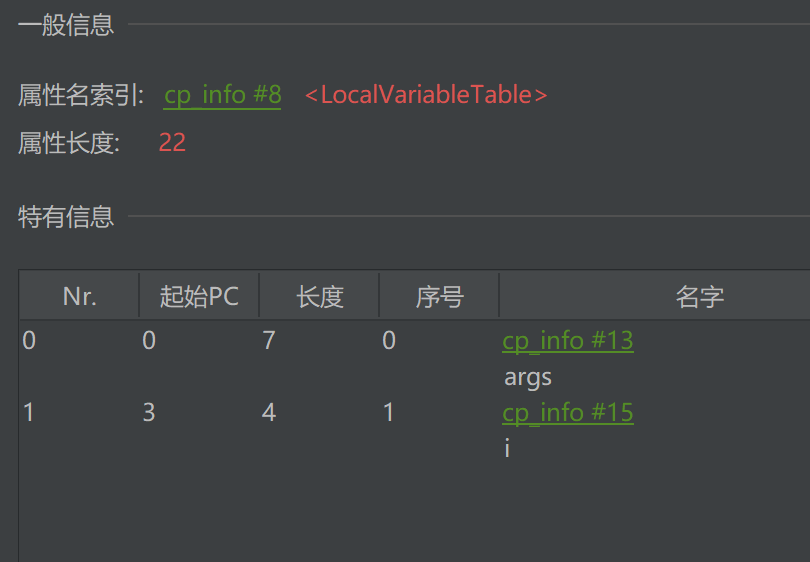
Task: Click the 长度 value 4 in second row
Action: pos(268,413)
